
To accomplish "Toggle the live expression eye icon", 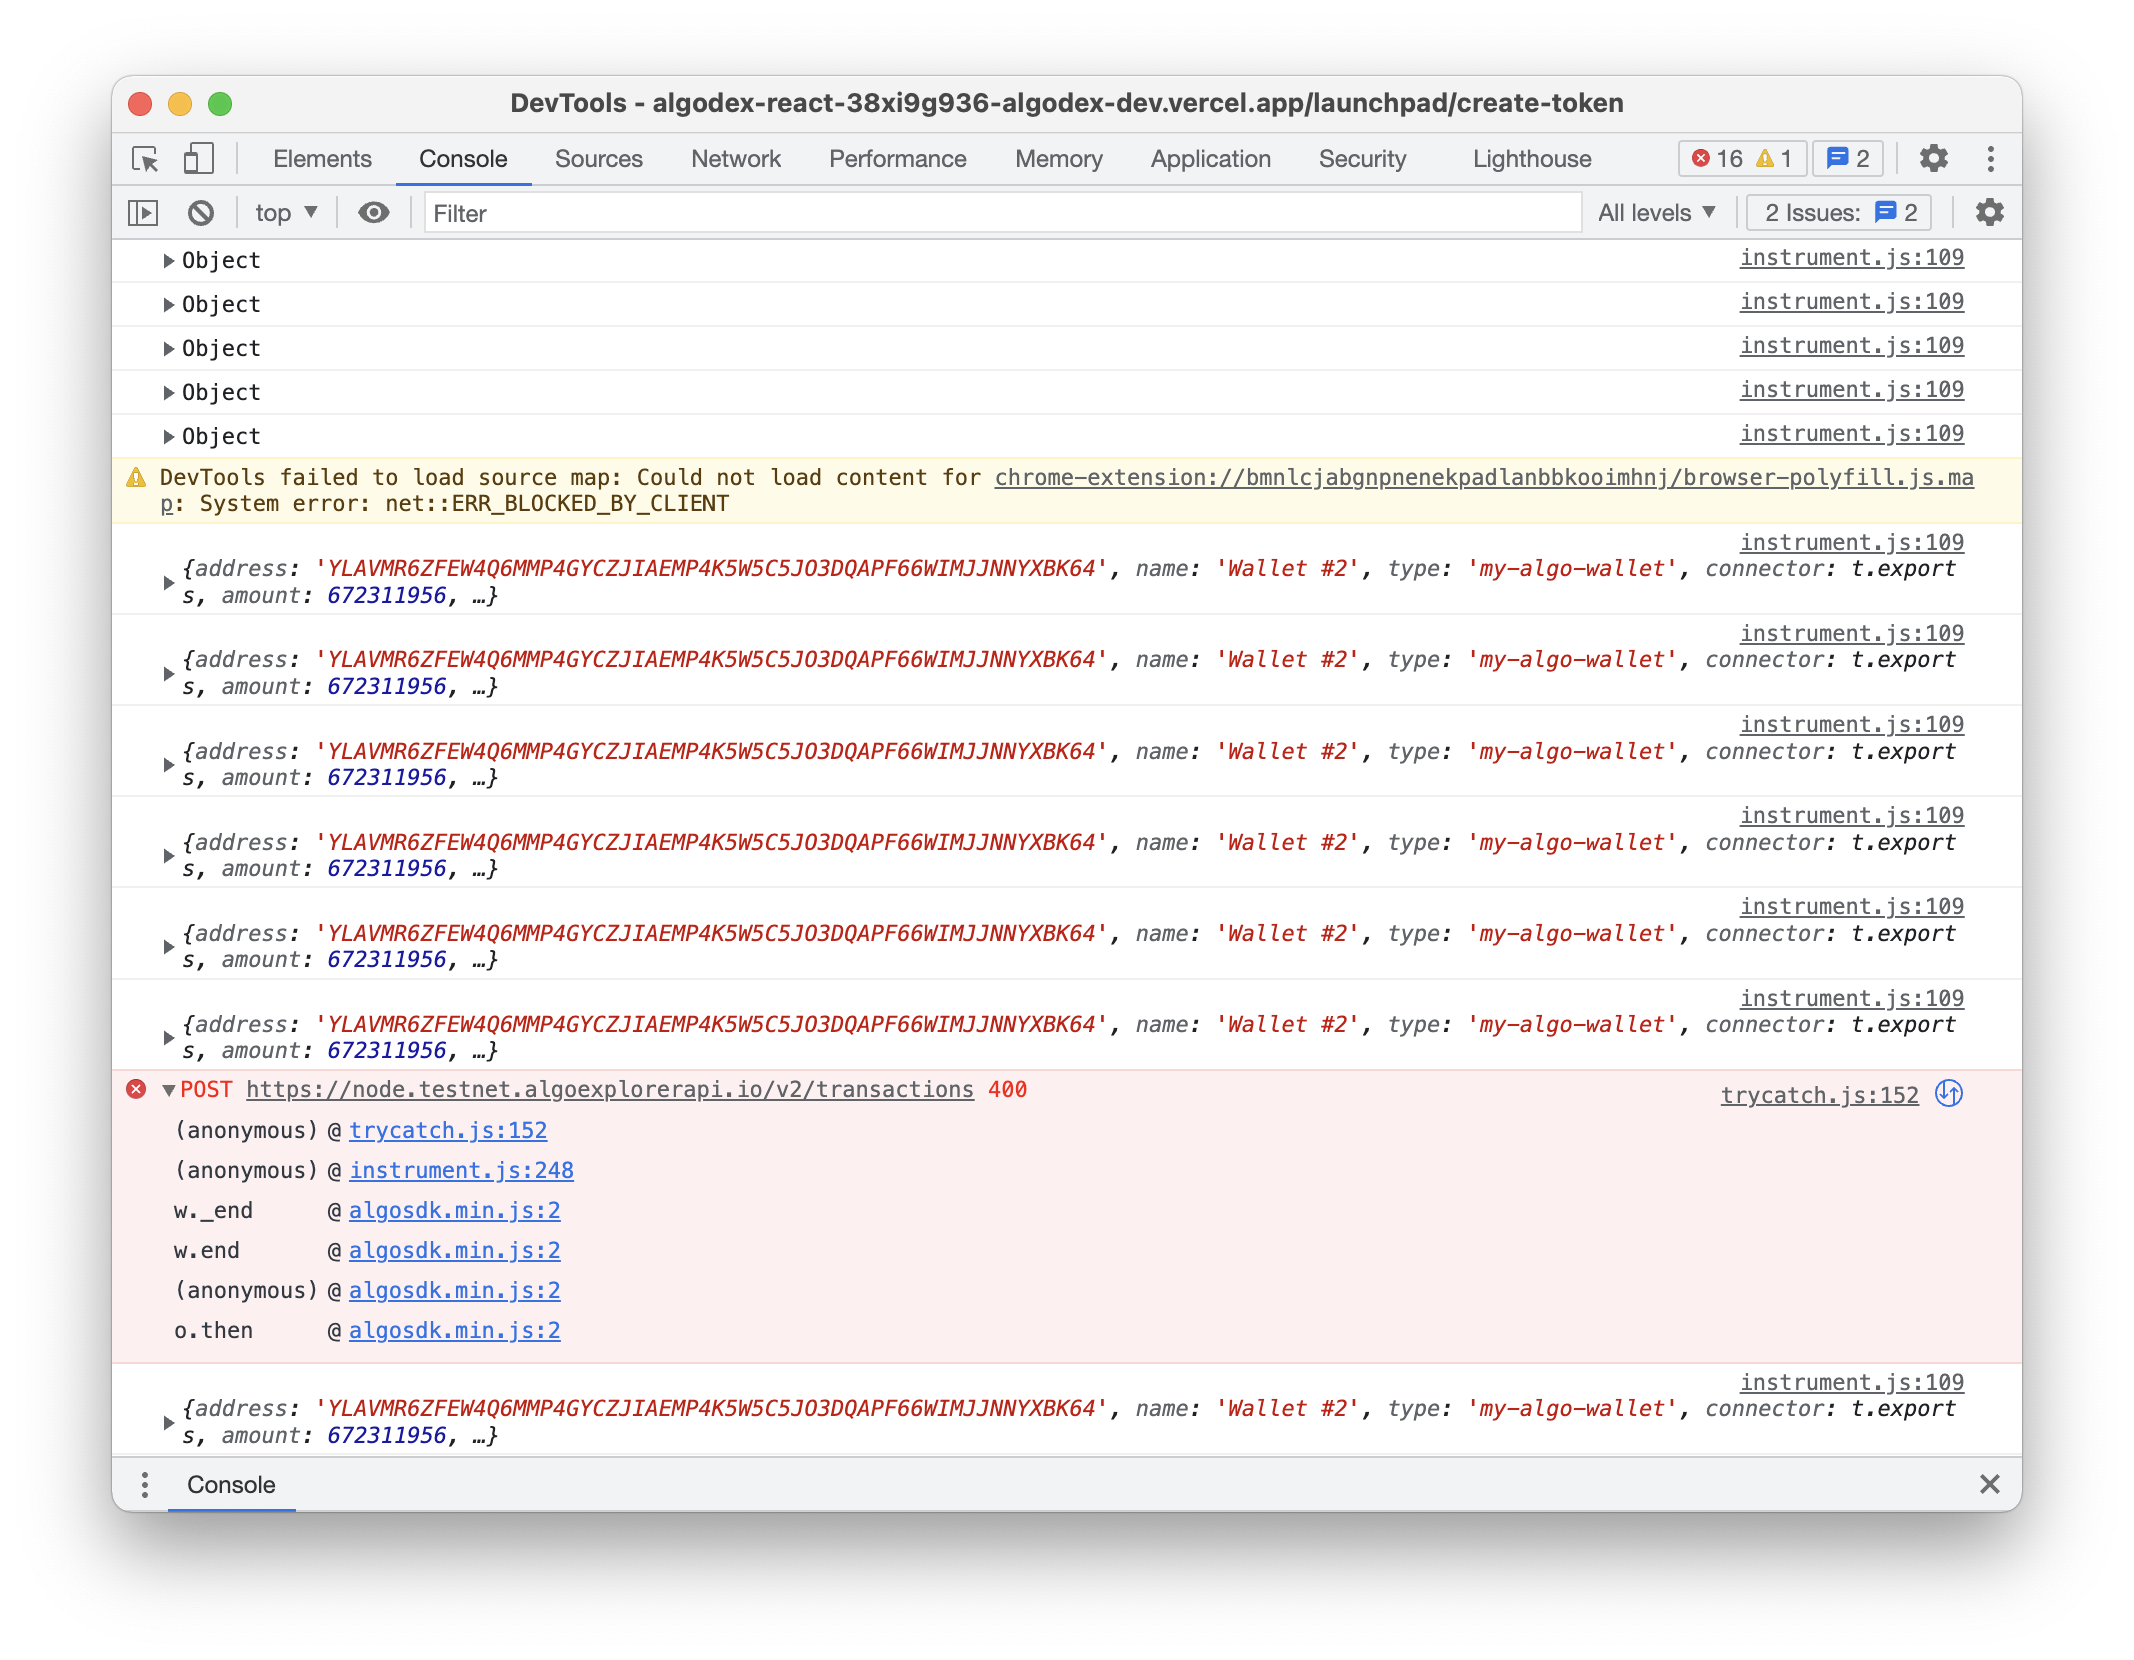I will tap(374, 213).
